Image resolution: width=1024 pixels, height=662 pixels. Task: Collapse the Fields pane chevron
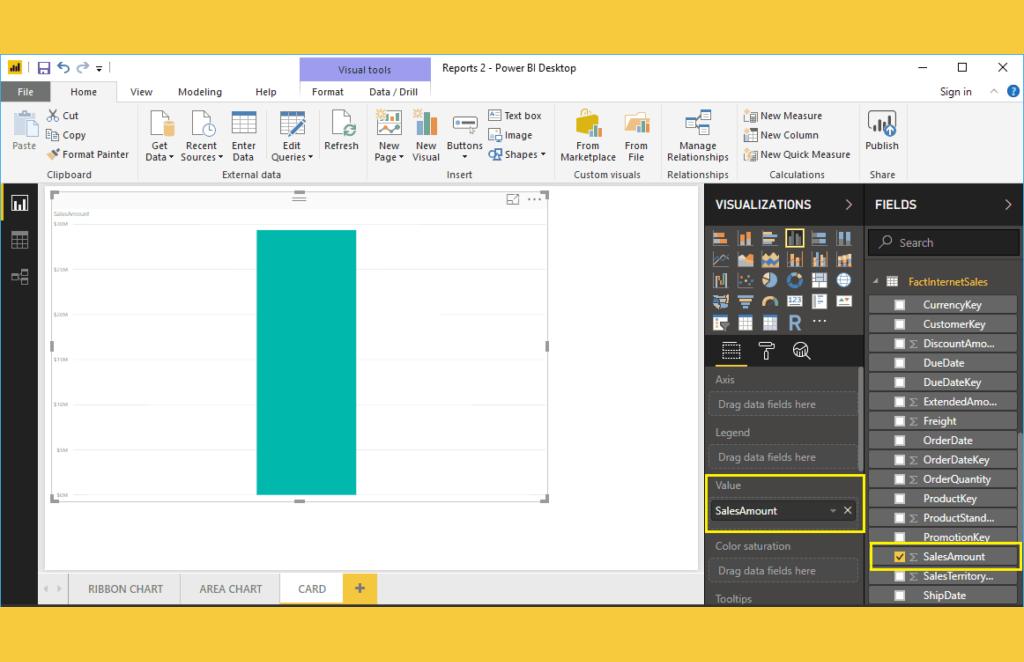[x=1008, y=205]
